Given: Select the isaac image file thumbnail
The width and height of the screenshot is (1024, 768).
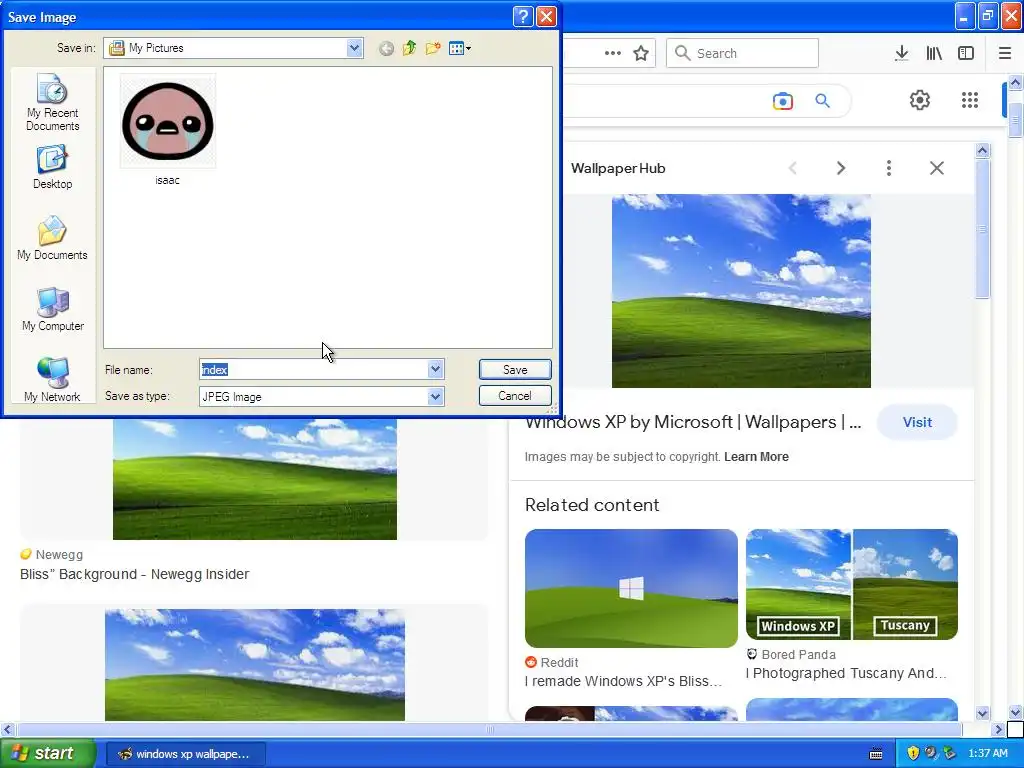Looking at the screenshot, I should (x=168, y=121).
